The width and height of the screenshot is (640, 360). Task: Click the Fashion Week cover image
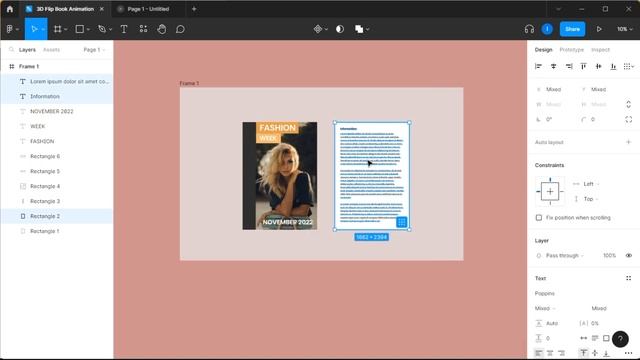pos(280,176)
